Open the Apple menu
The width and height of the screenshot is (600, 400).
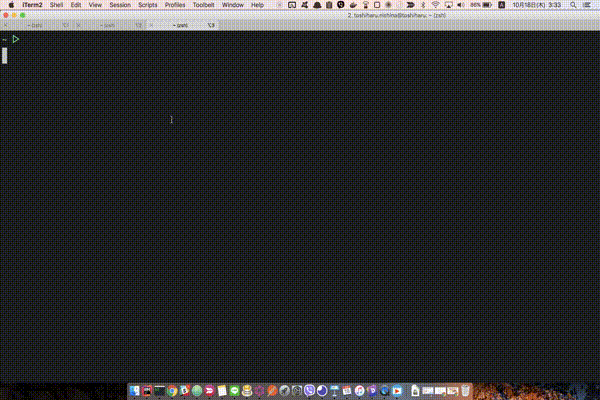click(x=9, y=5)
